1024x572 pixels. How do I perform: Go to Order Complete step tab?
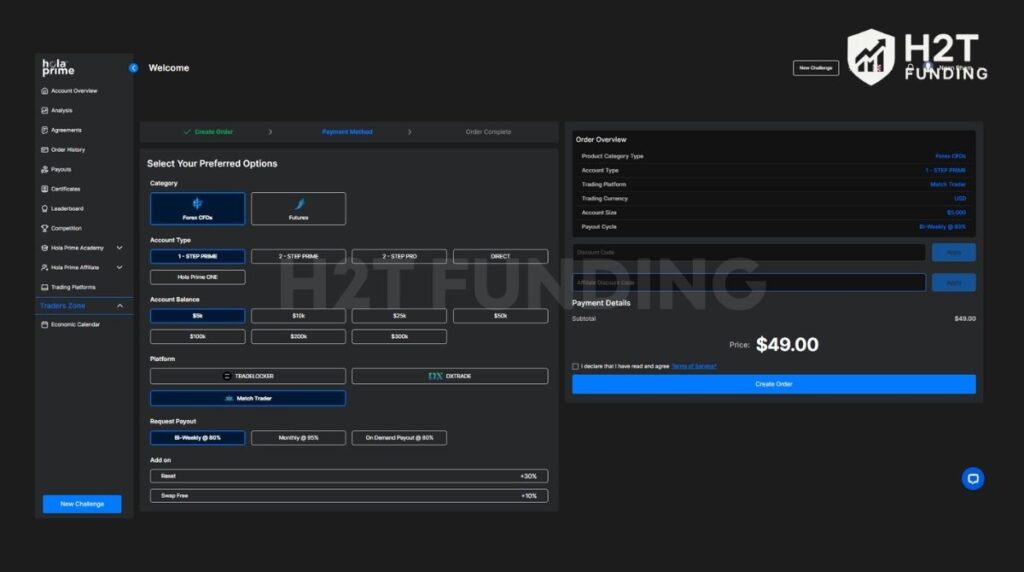488,132
